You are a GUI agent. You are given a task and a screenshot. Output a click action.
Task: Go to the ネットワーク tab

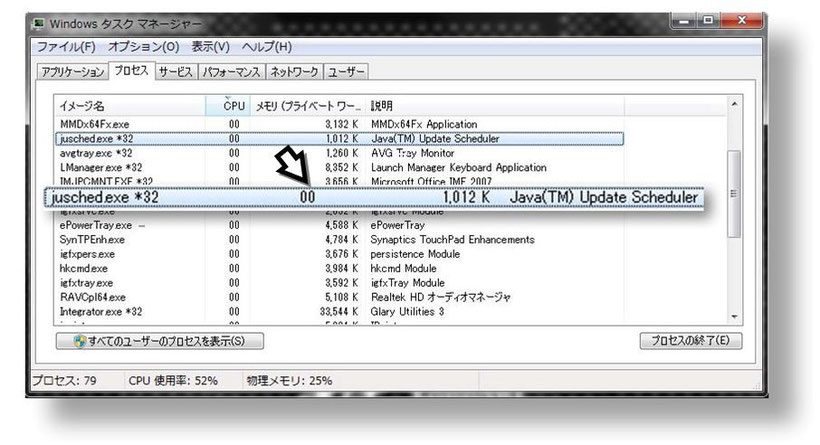pos(294,72)
